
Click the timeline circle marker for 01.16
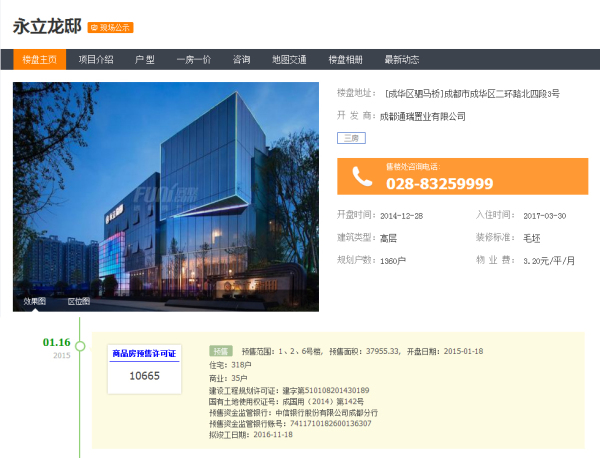[80, 346]
